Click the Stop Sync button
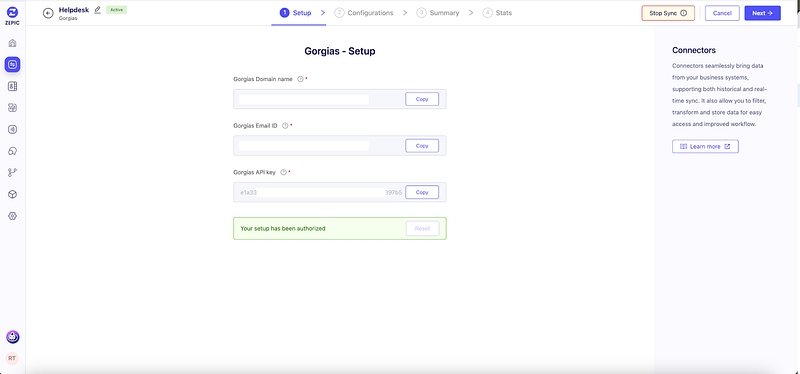800x374 pixels. coord(668,13)
